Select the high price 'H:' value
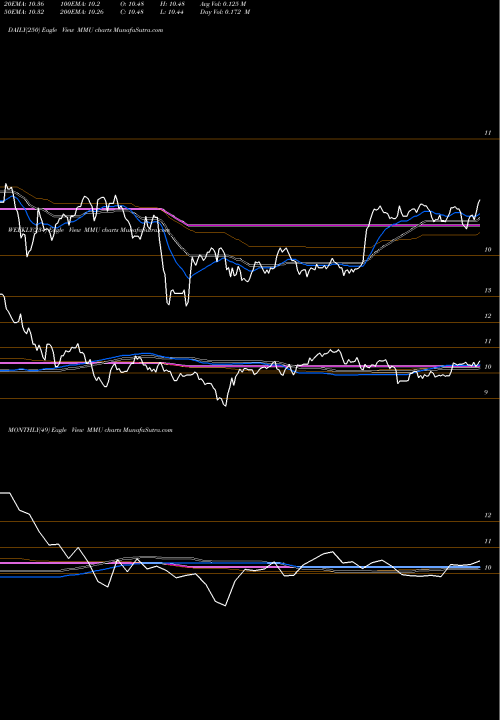 172,4
